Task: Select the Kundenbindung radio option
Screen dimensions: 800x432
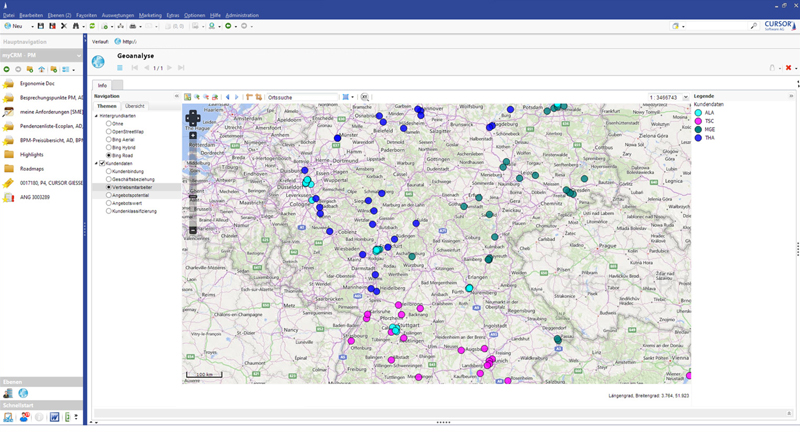Action: click(109, 171)
